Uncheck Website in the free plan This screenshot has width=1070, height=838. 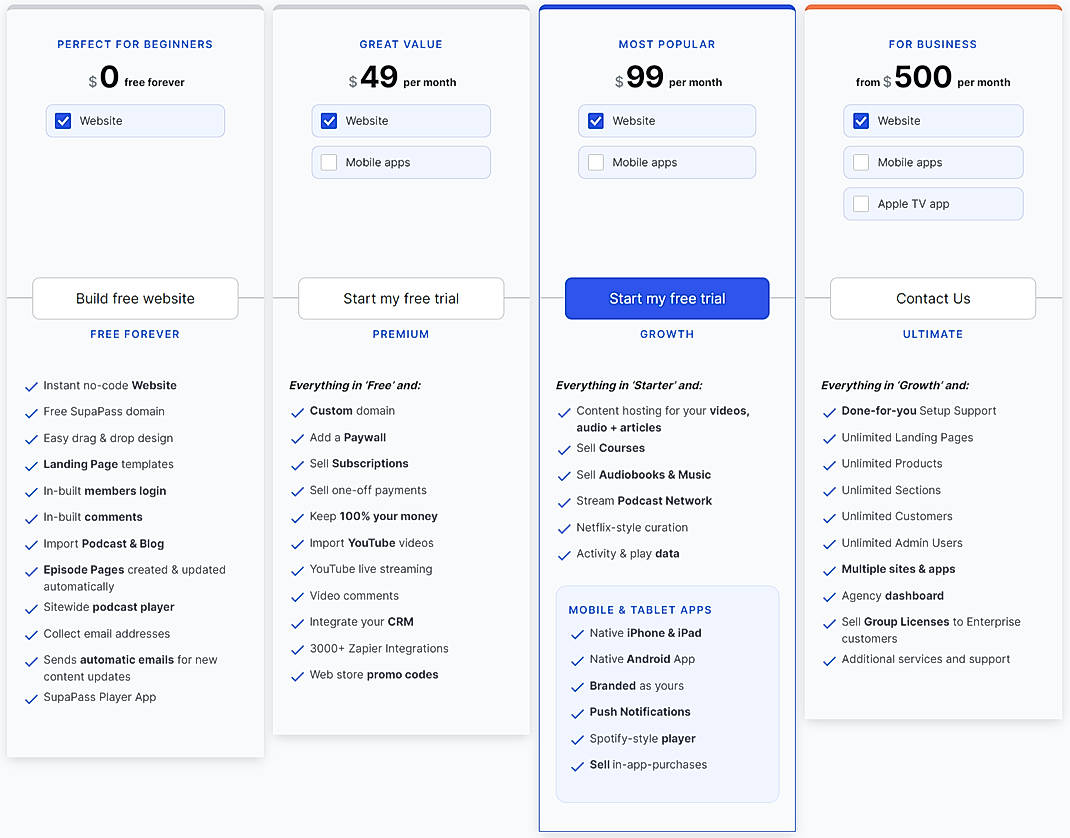[63, 120]
